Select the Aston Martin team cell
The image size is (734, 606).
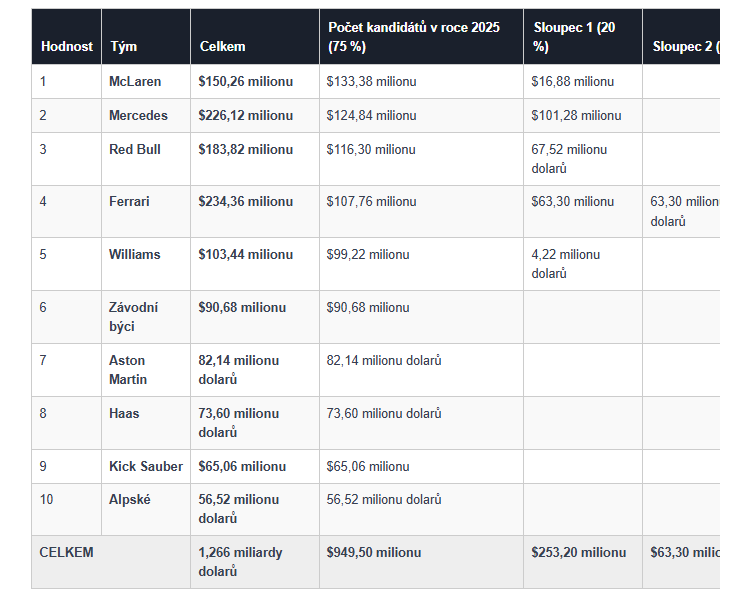pos(127,370)
